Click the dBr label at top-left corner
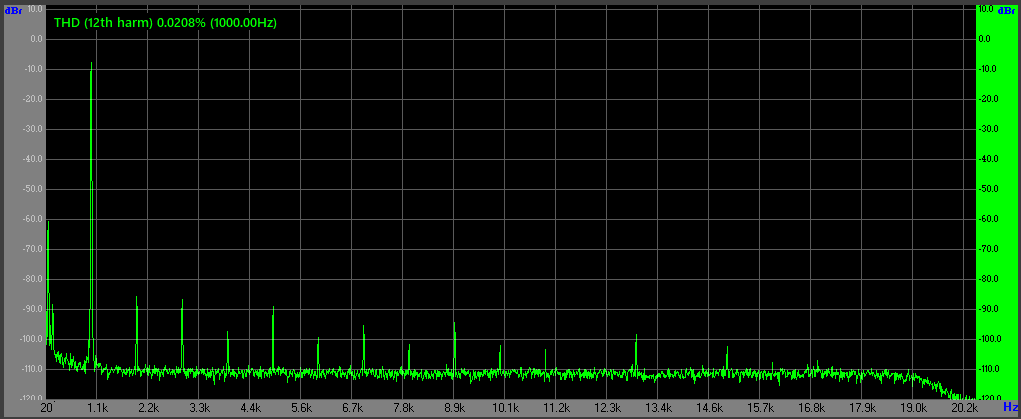 pos(14,11)
